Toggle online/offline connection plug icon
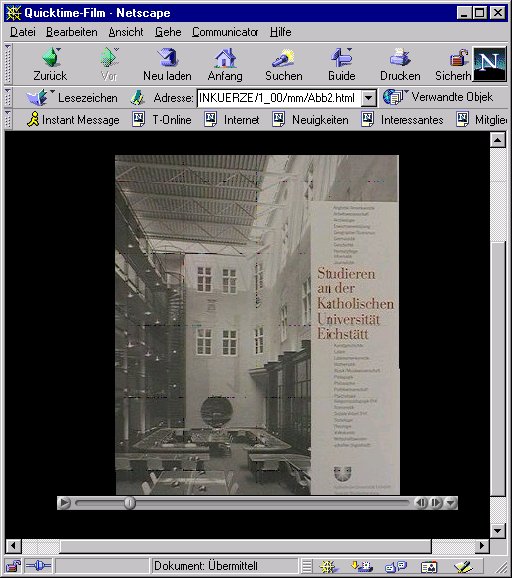 coord(39,565)
